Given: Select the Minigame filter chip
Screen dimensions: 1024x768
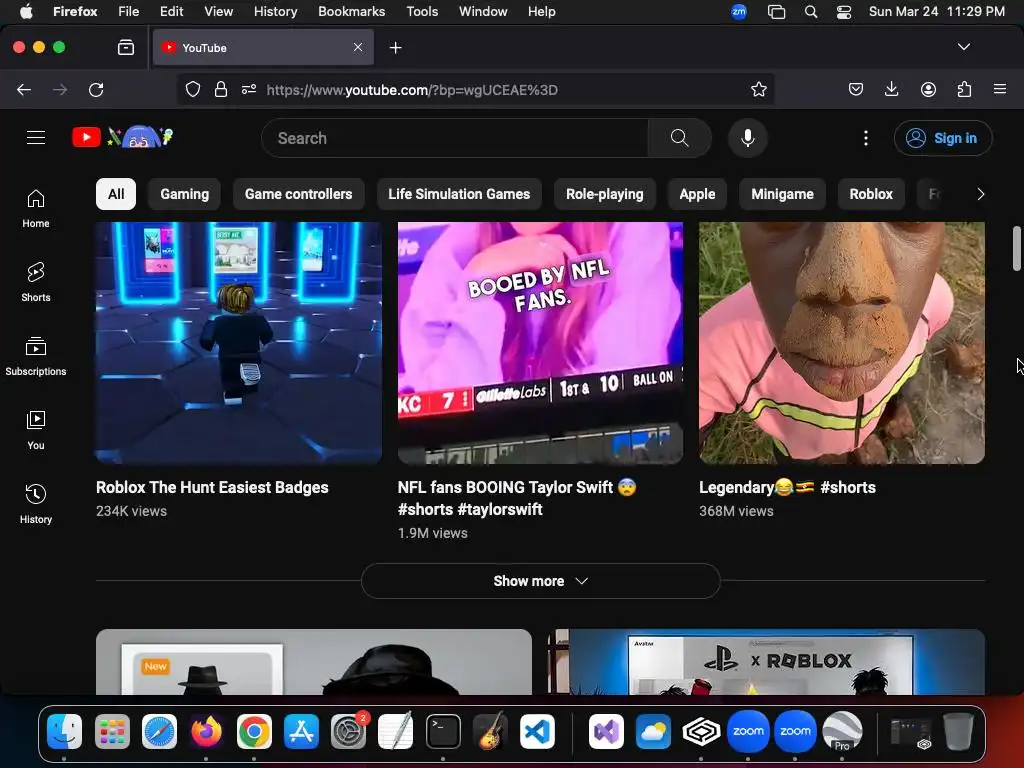Looking at the screenshot, I should [782, 194].
